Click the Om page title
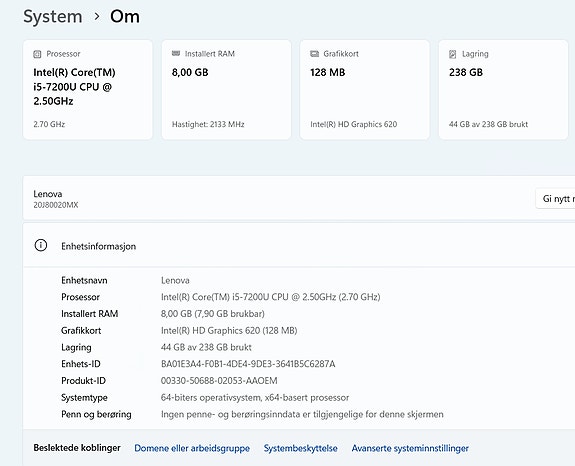The image size is (575, 466). coord(125,16)
